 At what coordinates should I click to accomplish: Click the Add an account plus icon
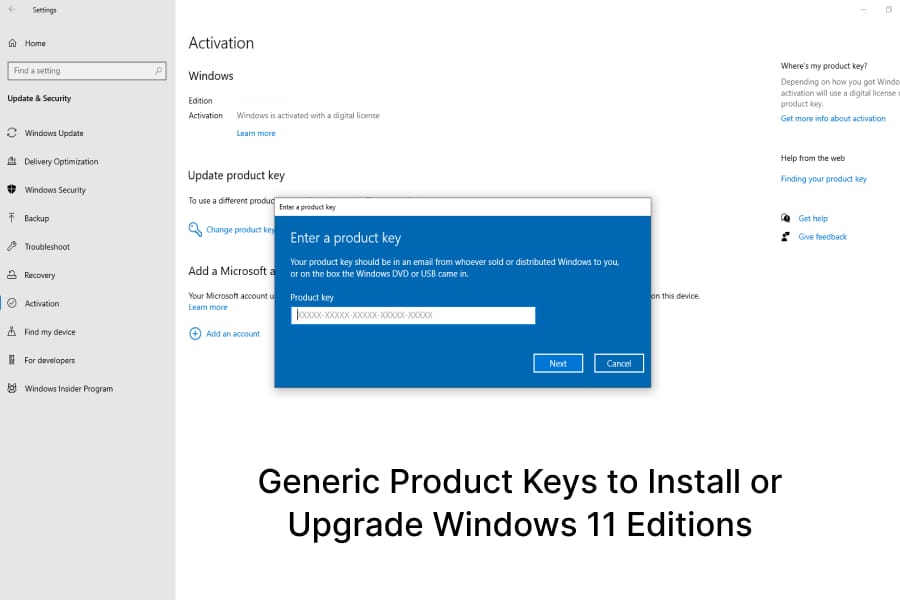tap(195, 334)
